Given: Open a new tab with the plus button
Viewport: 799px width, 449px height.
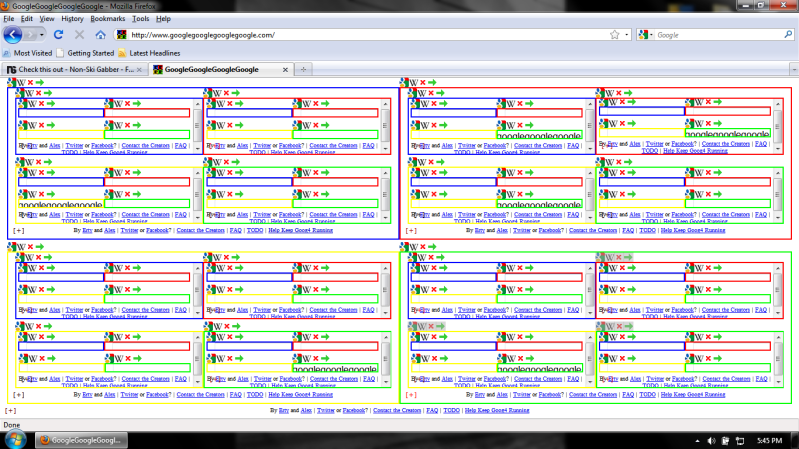Looking at the screenshot, I should pos(304,69).
